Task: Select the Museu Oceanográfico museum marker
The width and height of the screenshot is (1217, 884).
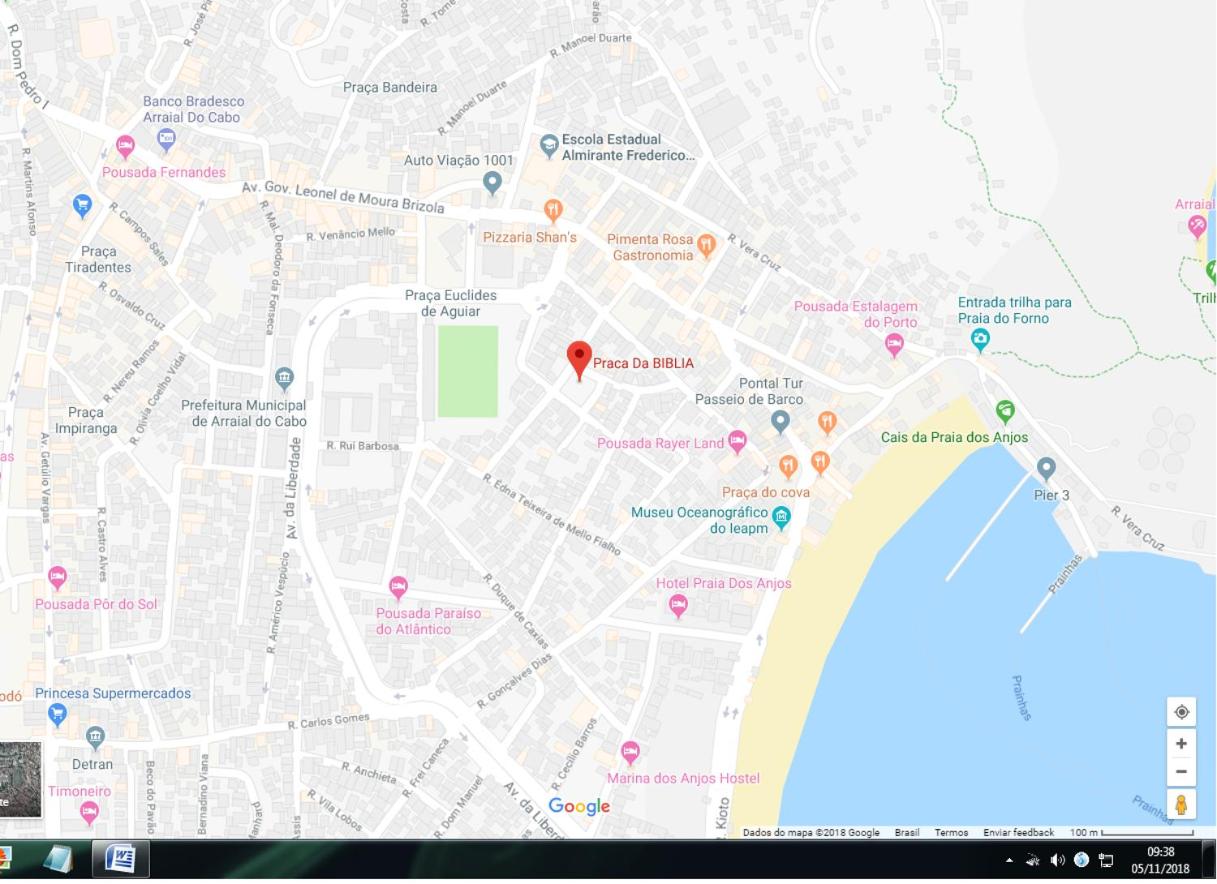Action: point(782,516)
